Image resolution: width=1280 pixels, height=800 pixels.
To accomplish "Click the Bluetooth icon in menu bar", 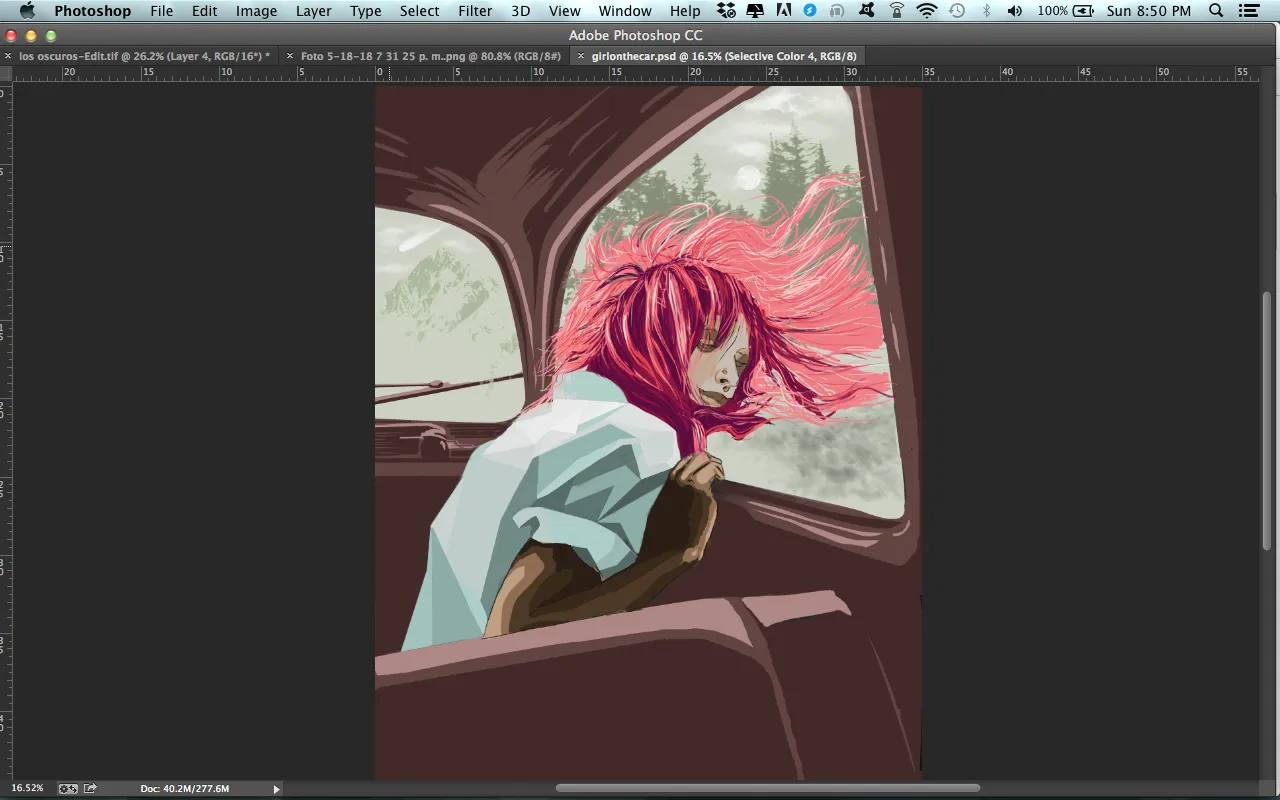I will click(986, 11).
